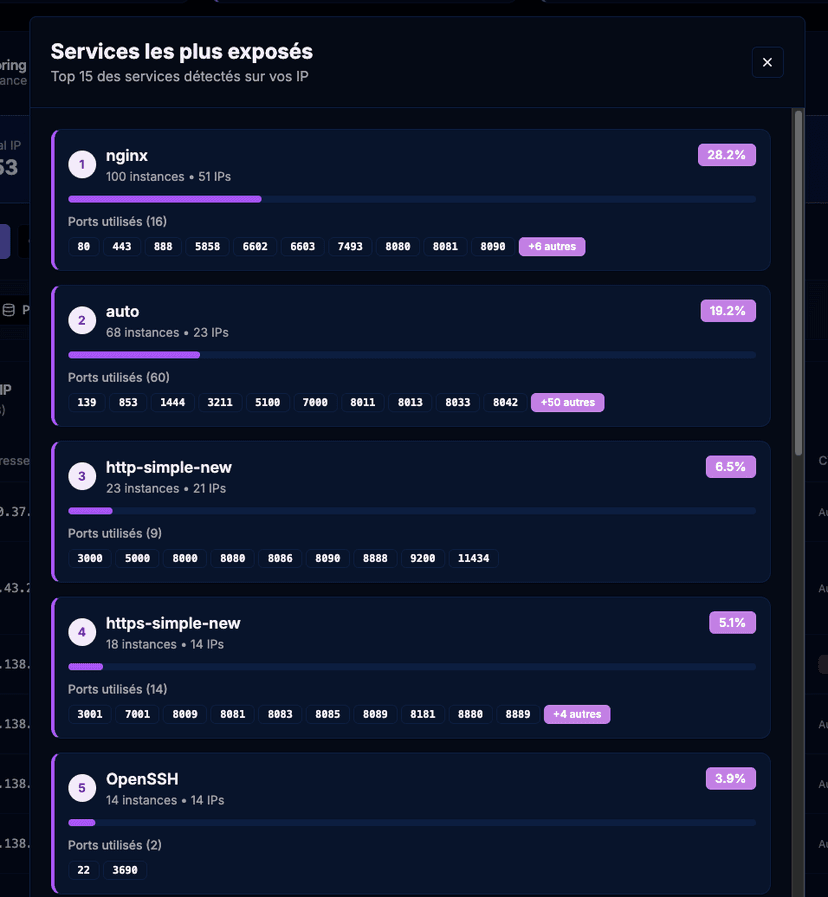
Task: Click port 3690 chip under OpenSSH
Action: (x=124, y=870)
